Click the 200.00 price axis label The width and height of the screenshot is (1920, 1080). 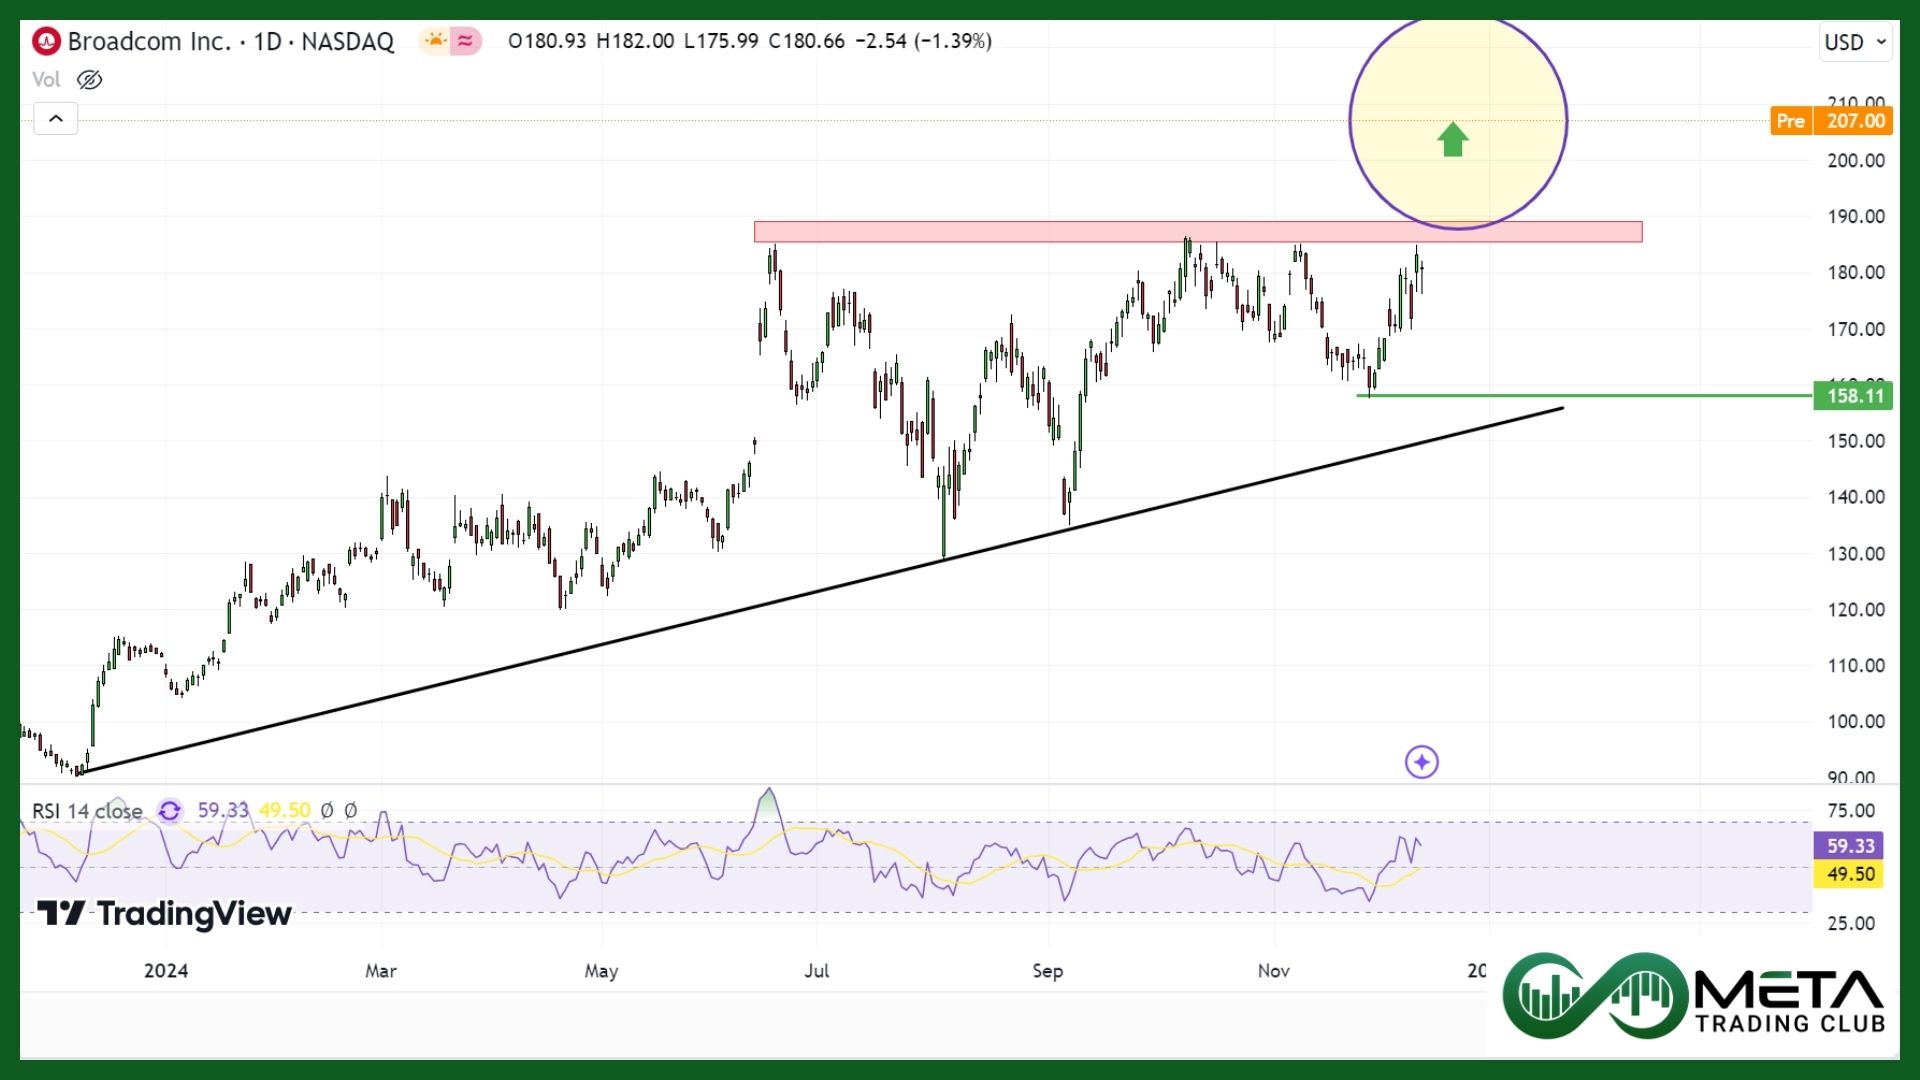coord(1856,161)
